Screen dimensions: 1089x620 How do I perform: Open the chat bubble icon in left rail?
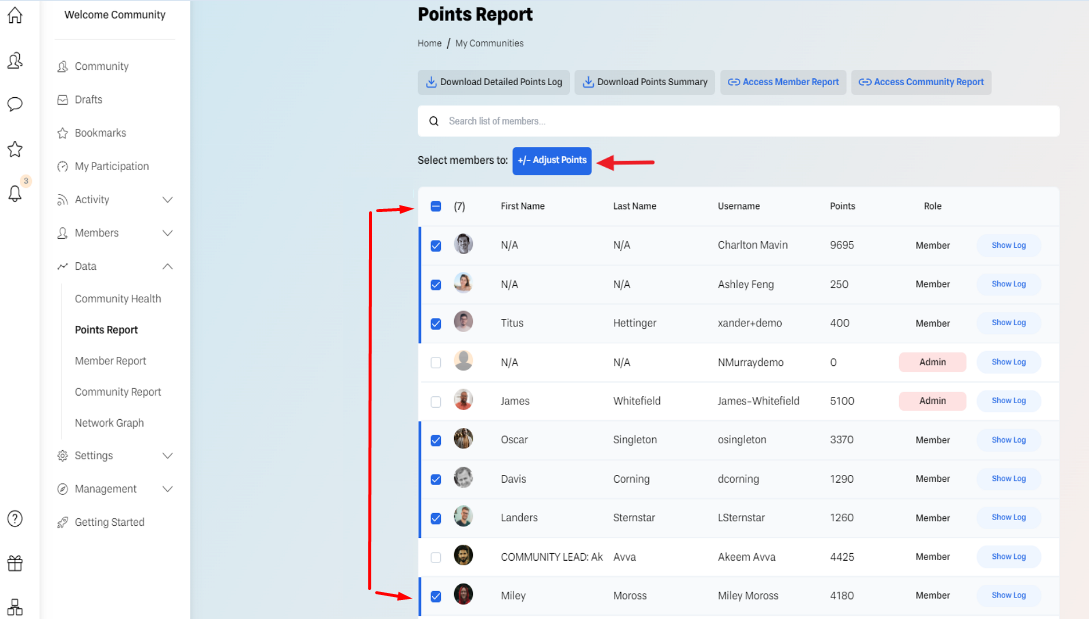pyautogui.click(x=15, y=105)
